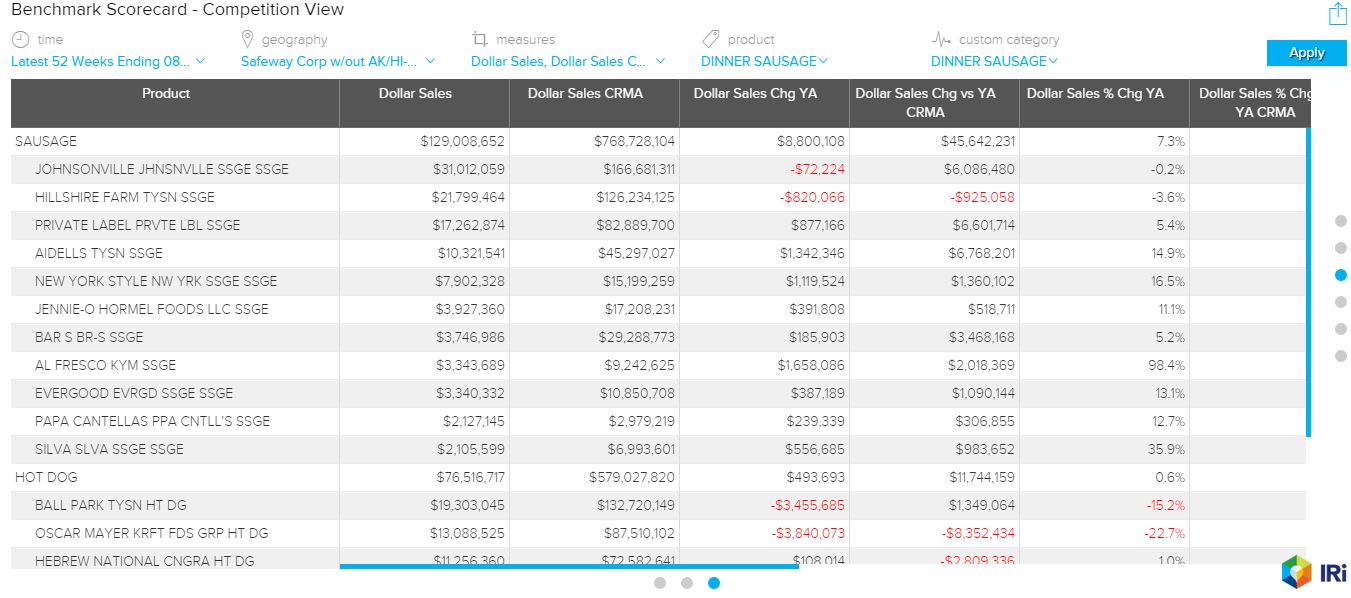The height and width of the screenshot is (598, 1351).
Task: Click the measures crop icon
Action: tap(480, 39)
